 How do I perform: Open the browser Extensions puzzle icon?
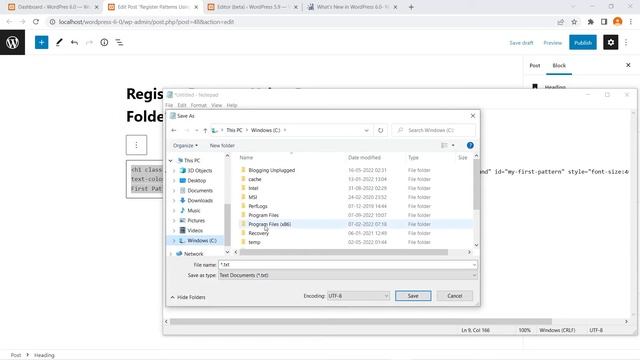[x=590, y=22]
